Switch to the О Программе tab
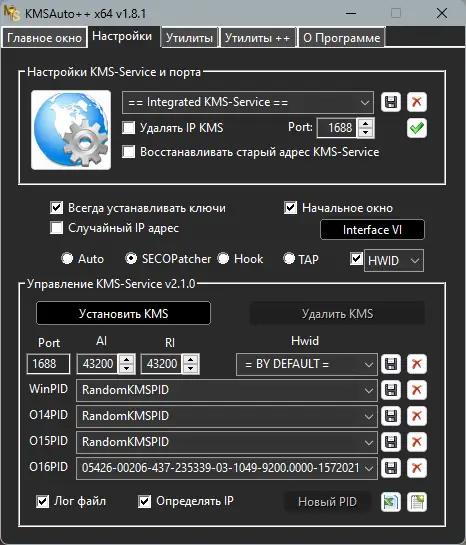 coord(342,38)
